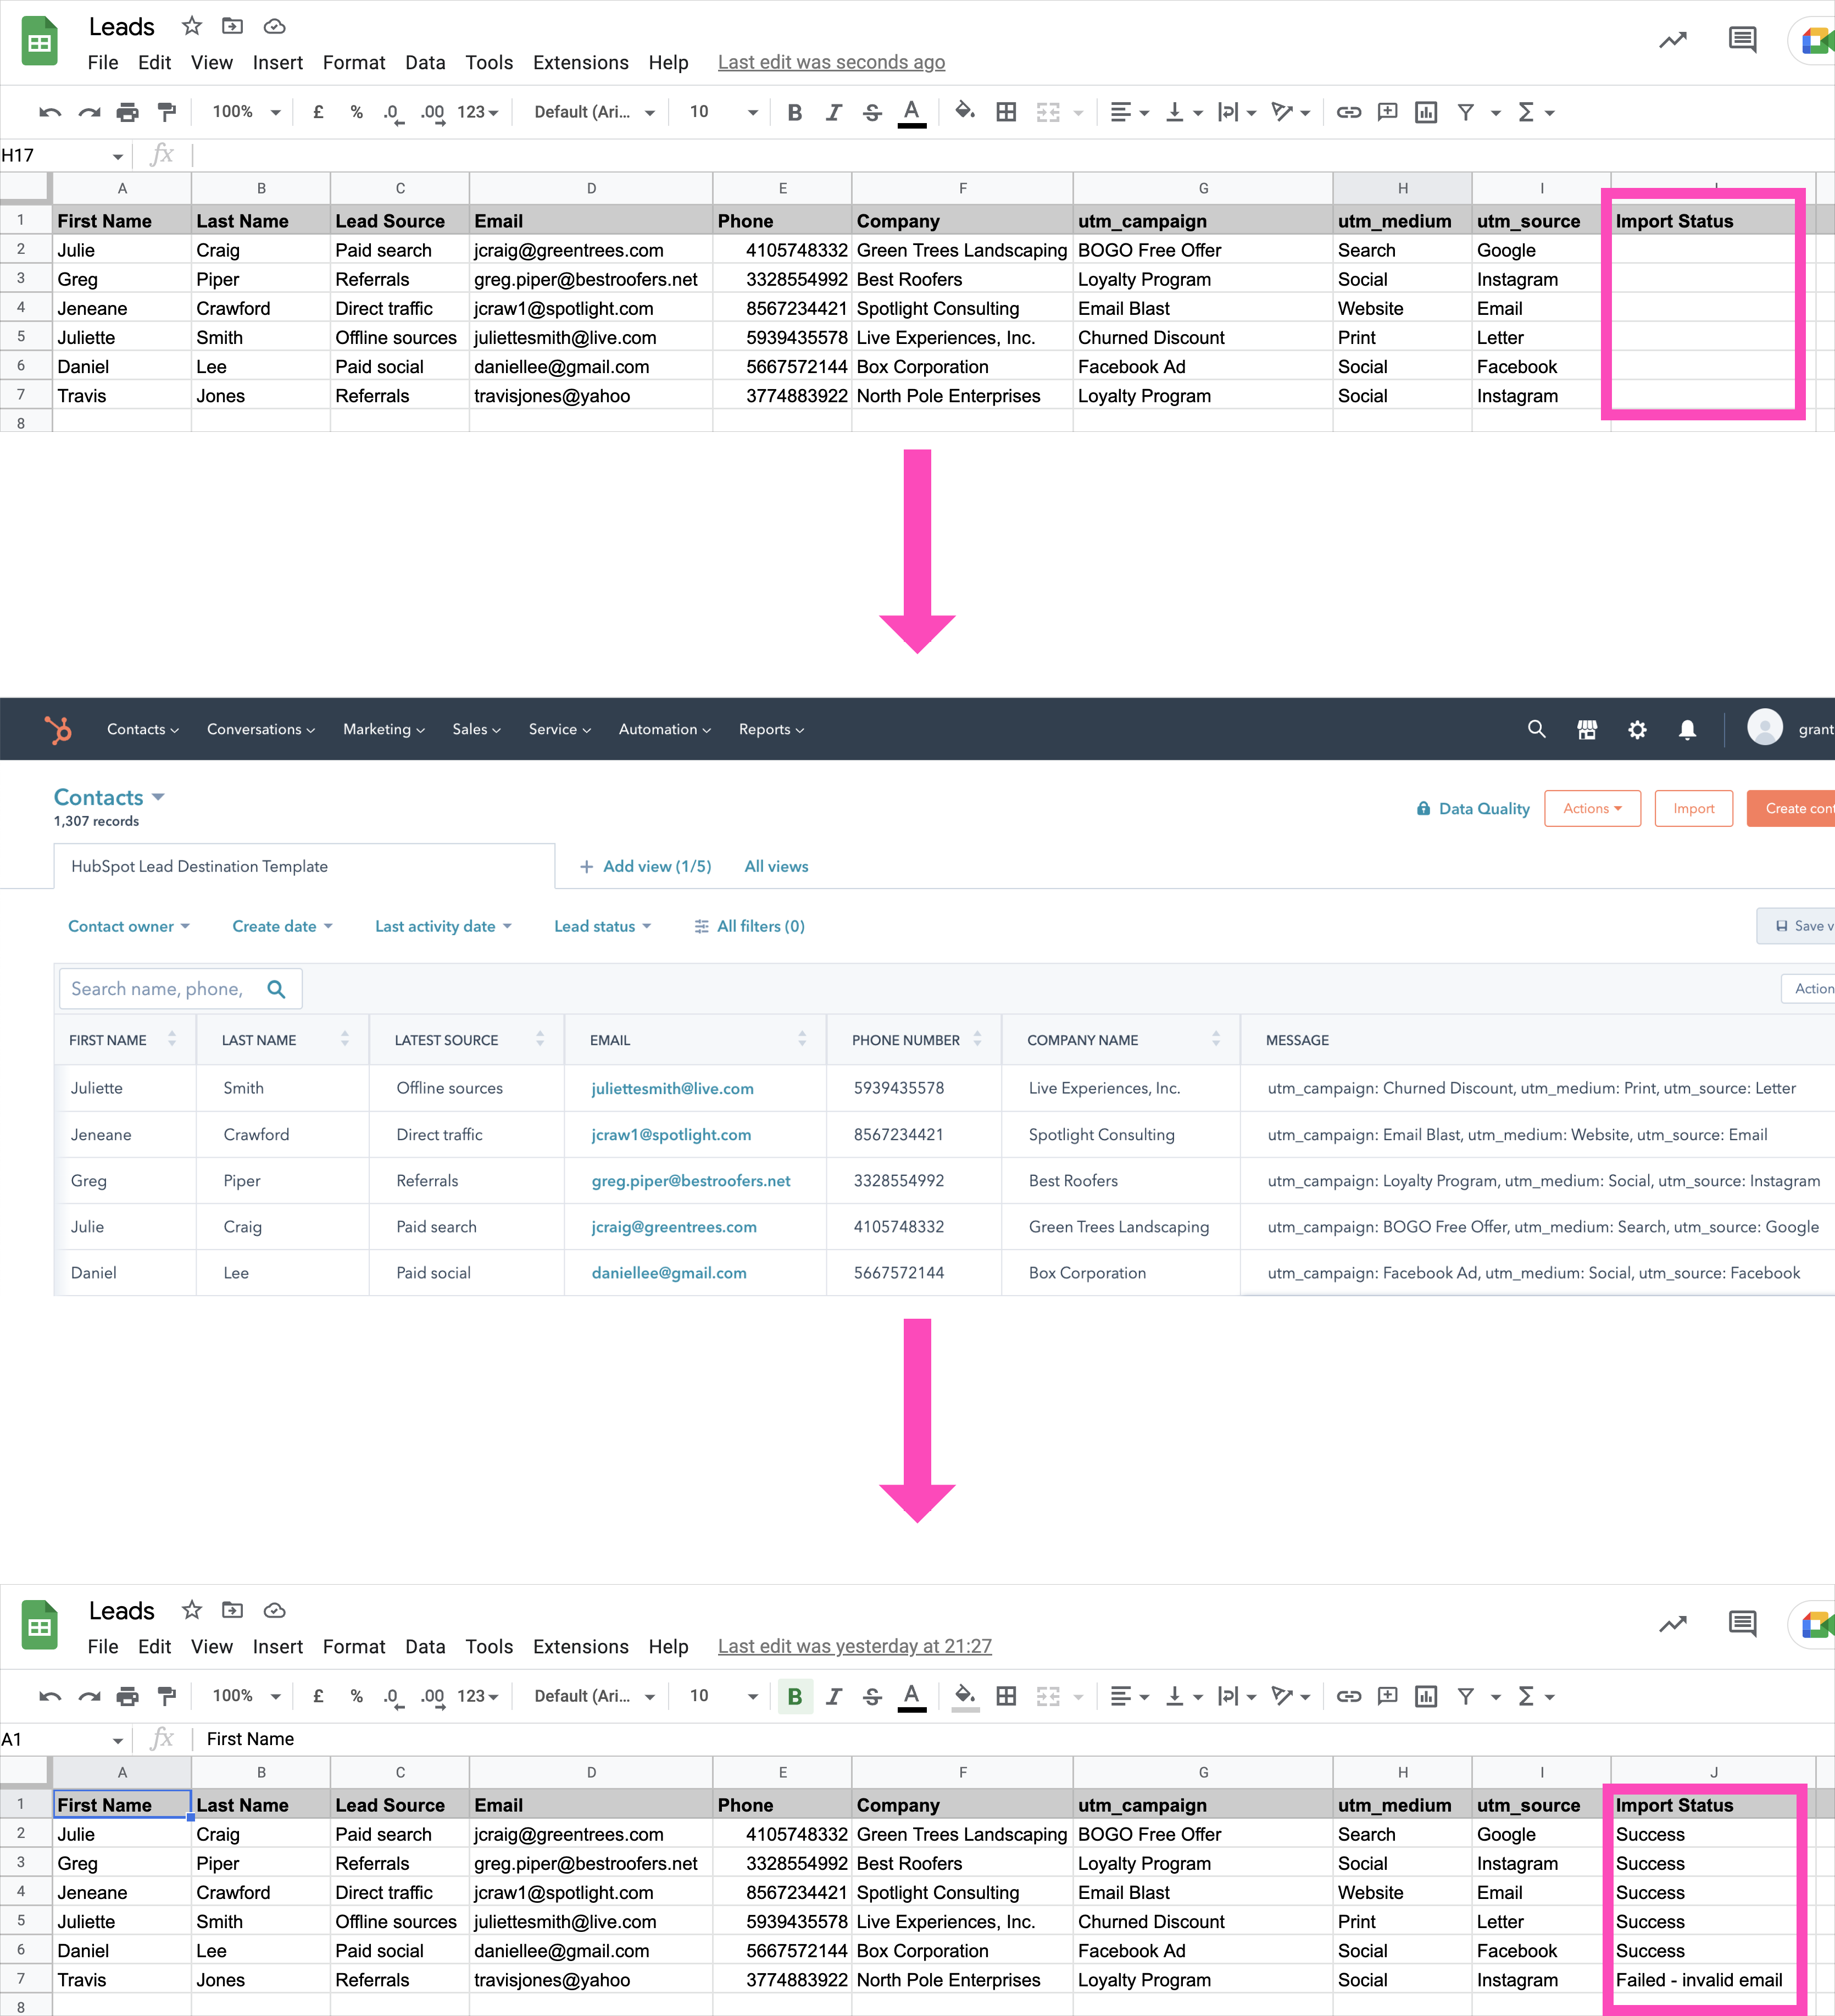Open zoom 100% dropdown in top sheet
This screenshot has width=1835, height=2016.
click(x=246, y=112)
